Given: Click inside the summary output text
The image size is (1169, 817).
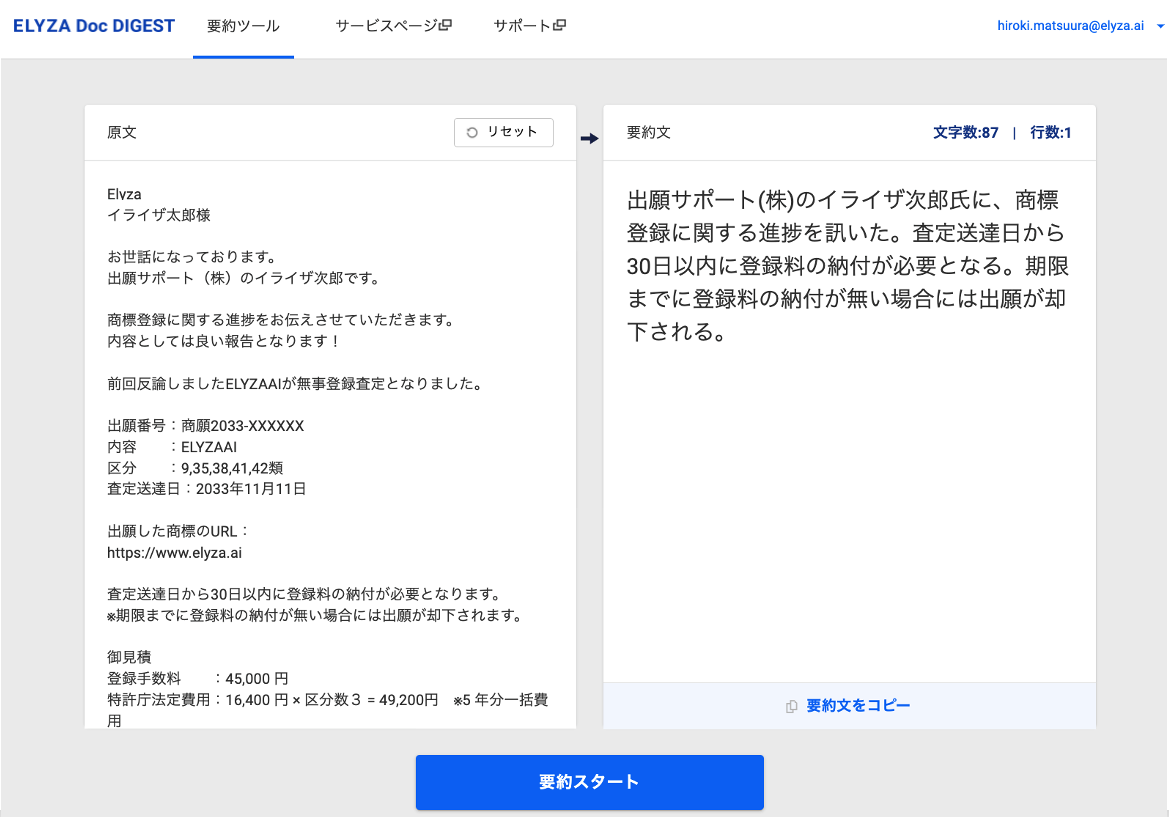Looking at the screenshot, I should [848, 265].
